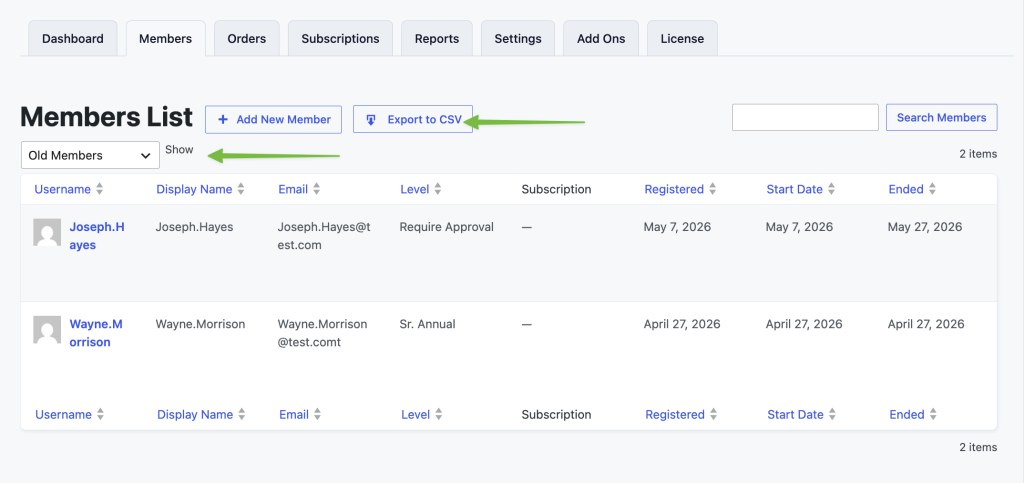Open the License tab
The width and height of the screenshot is (1024, 483).
click(682, 39)
